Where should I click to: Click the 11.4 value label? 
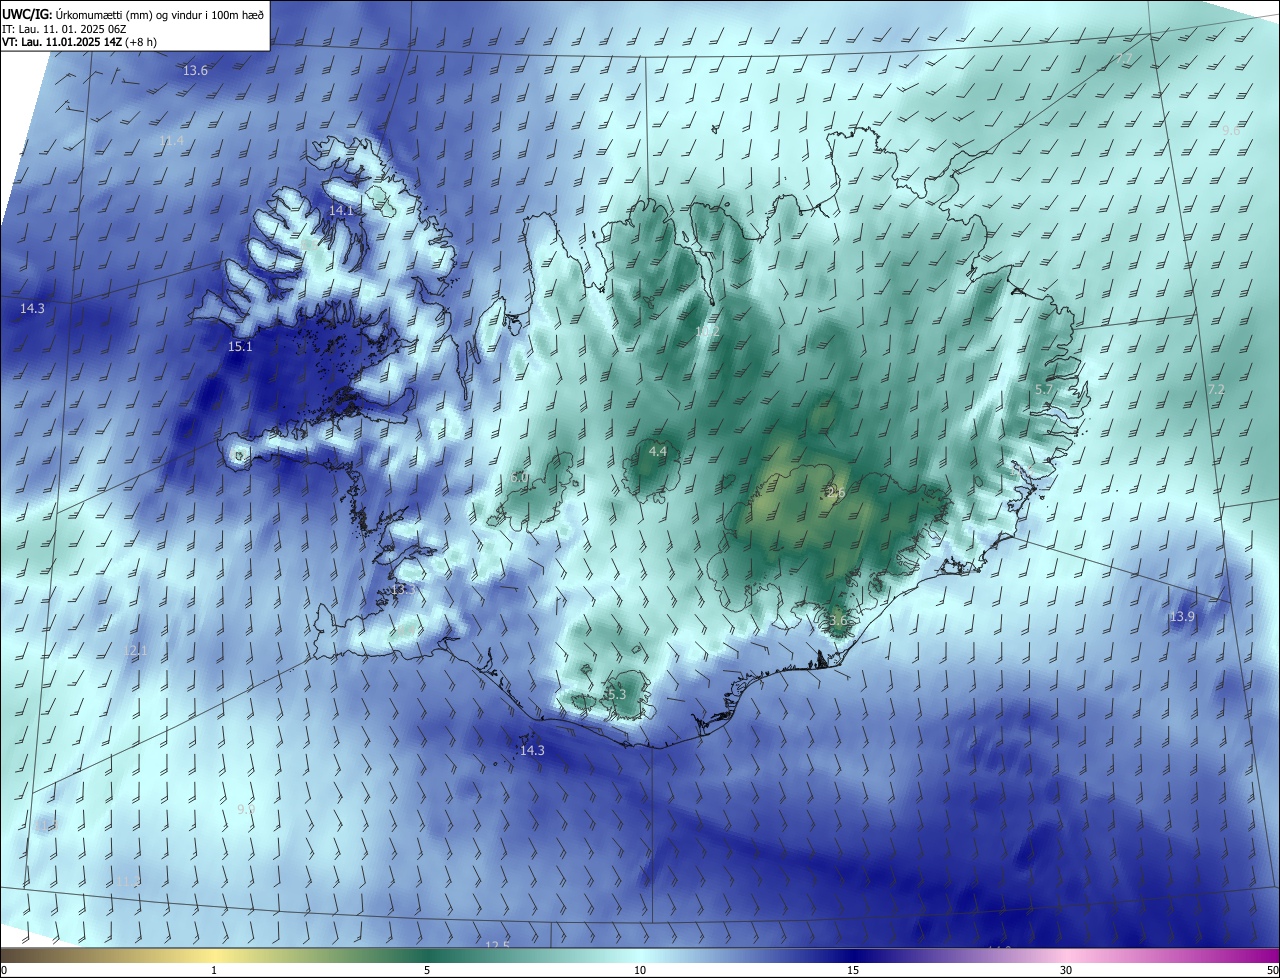click(171, 141)
